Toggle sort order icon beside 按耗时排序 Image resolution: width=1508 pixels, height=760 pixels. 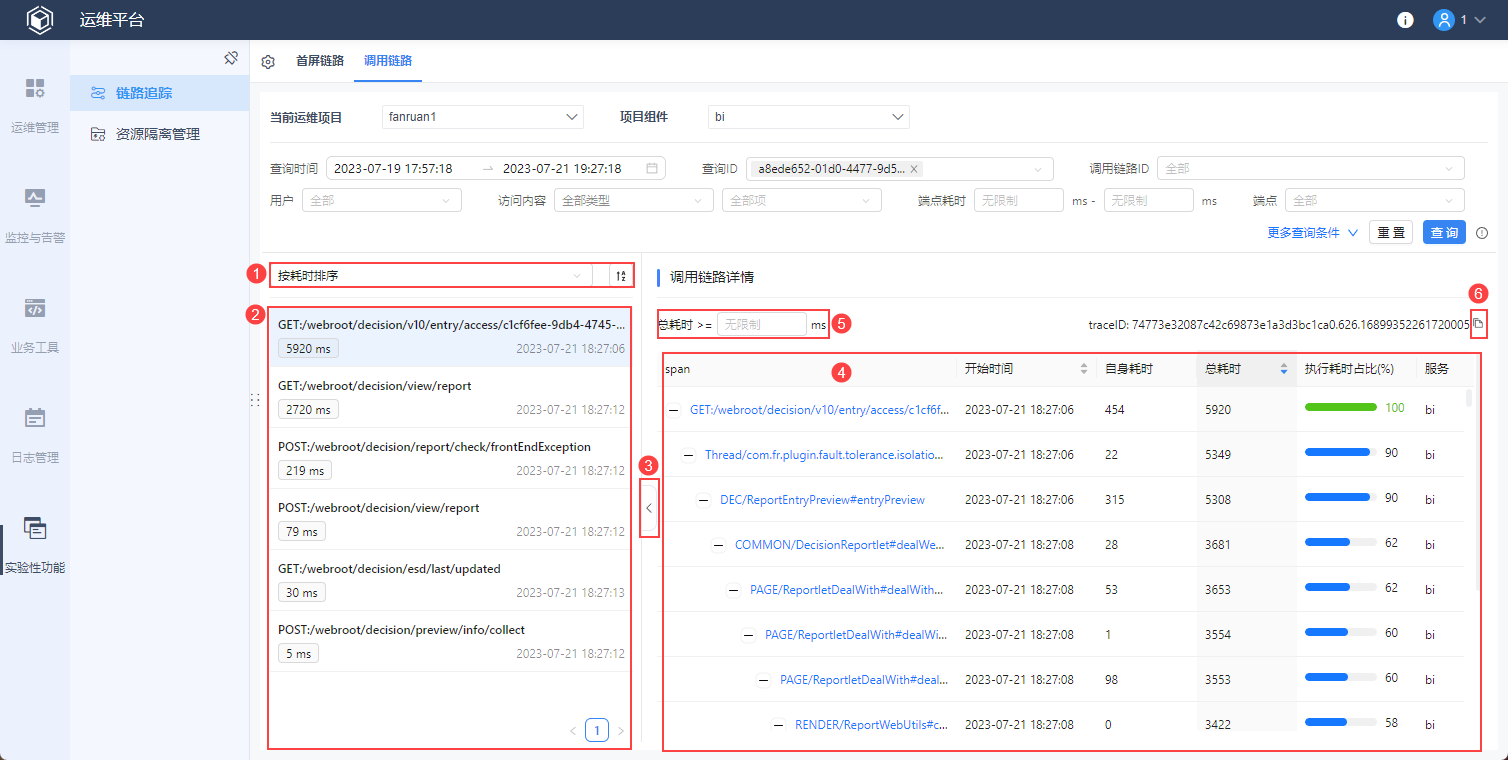621,276
